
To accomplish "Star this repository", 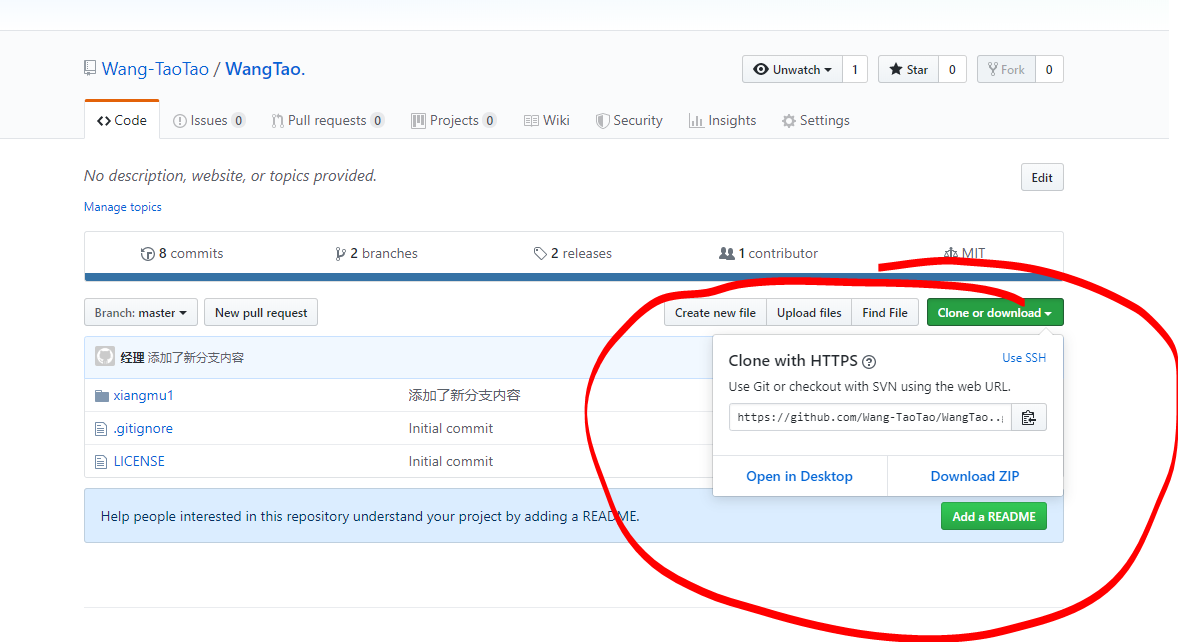I will [908, 69].
